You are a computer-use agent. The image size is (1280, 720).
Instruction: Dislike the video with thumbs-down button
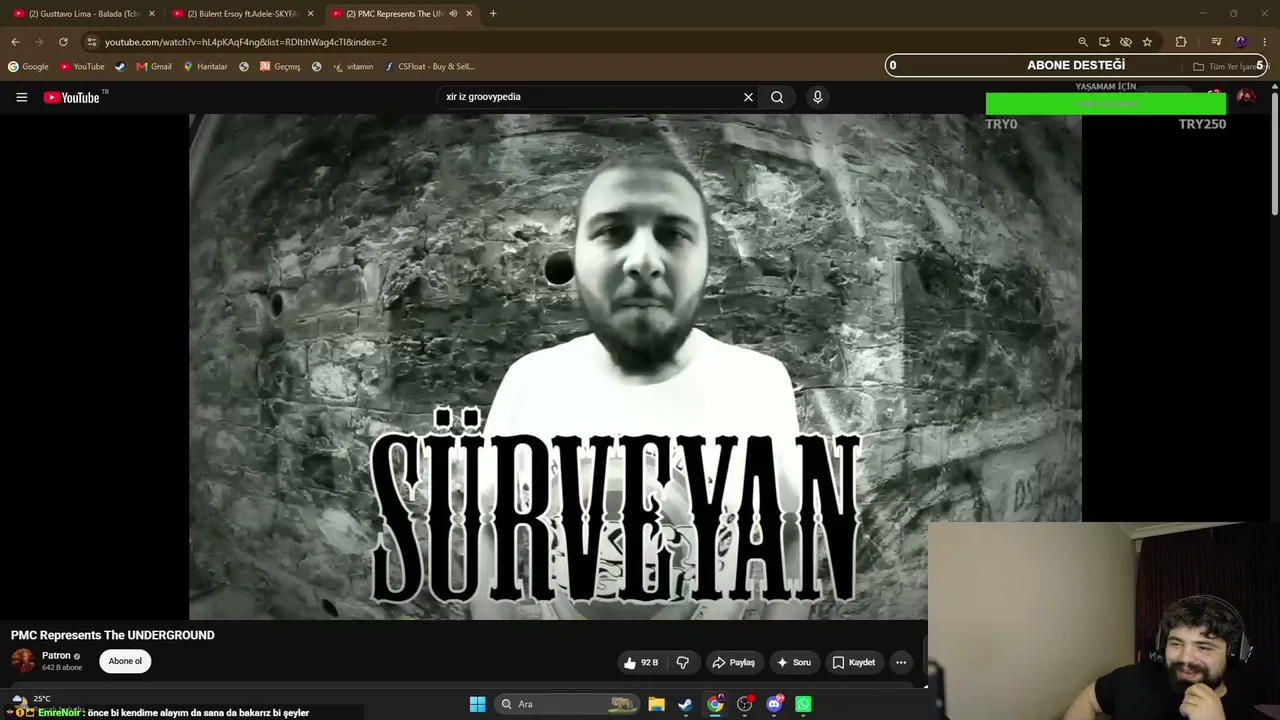point(683,662)
